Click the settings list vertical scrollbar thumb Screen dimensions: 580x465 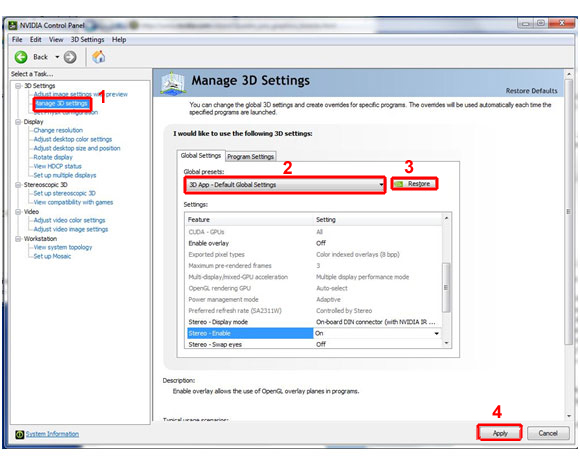point(446,287)
